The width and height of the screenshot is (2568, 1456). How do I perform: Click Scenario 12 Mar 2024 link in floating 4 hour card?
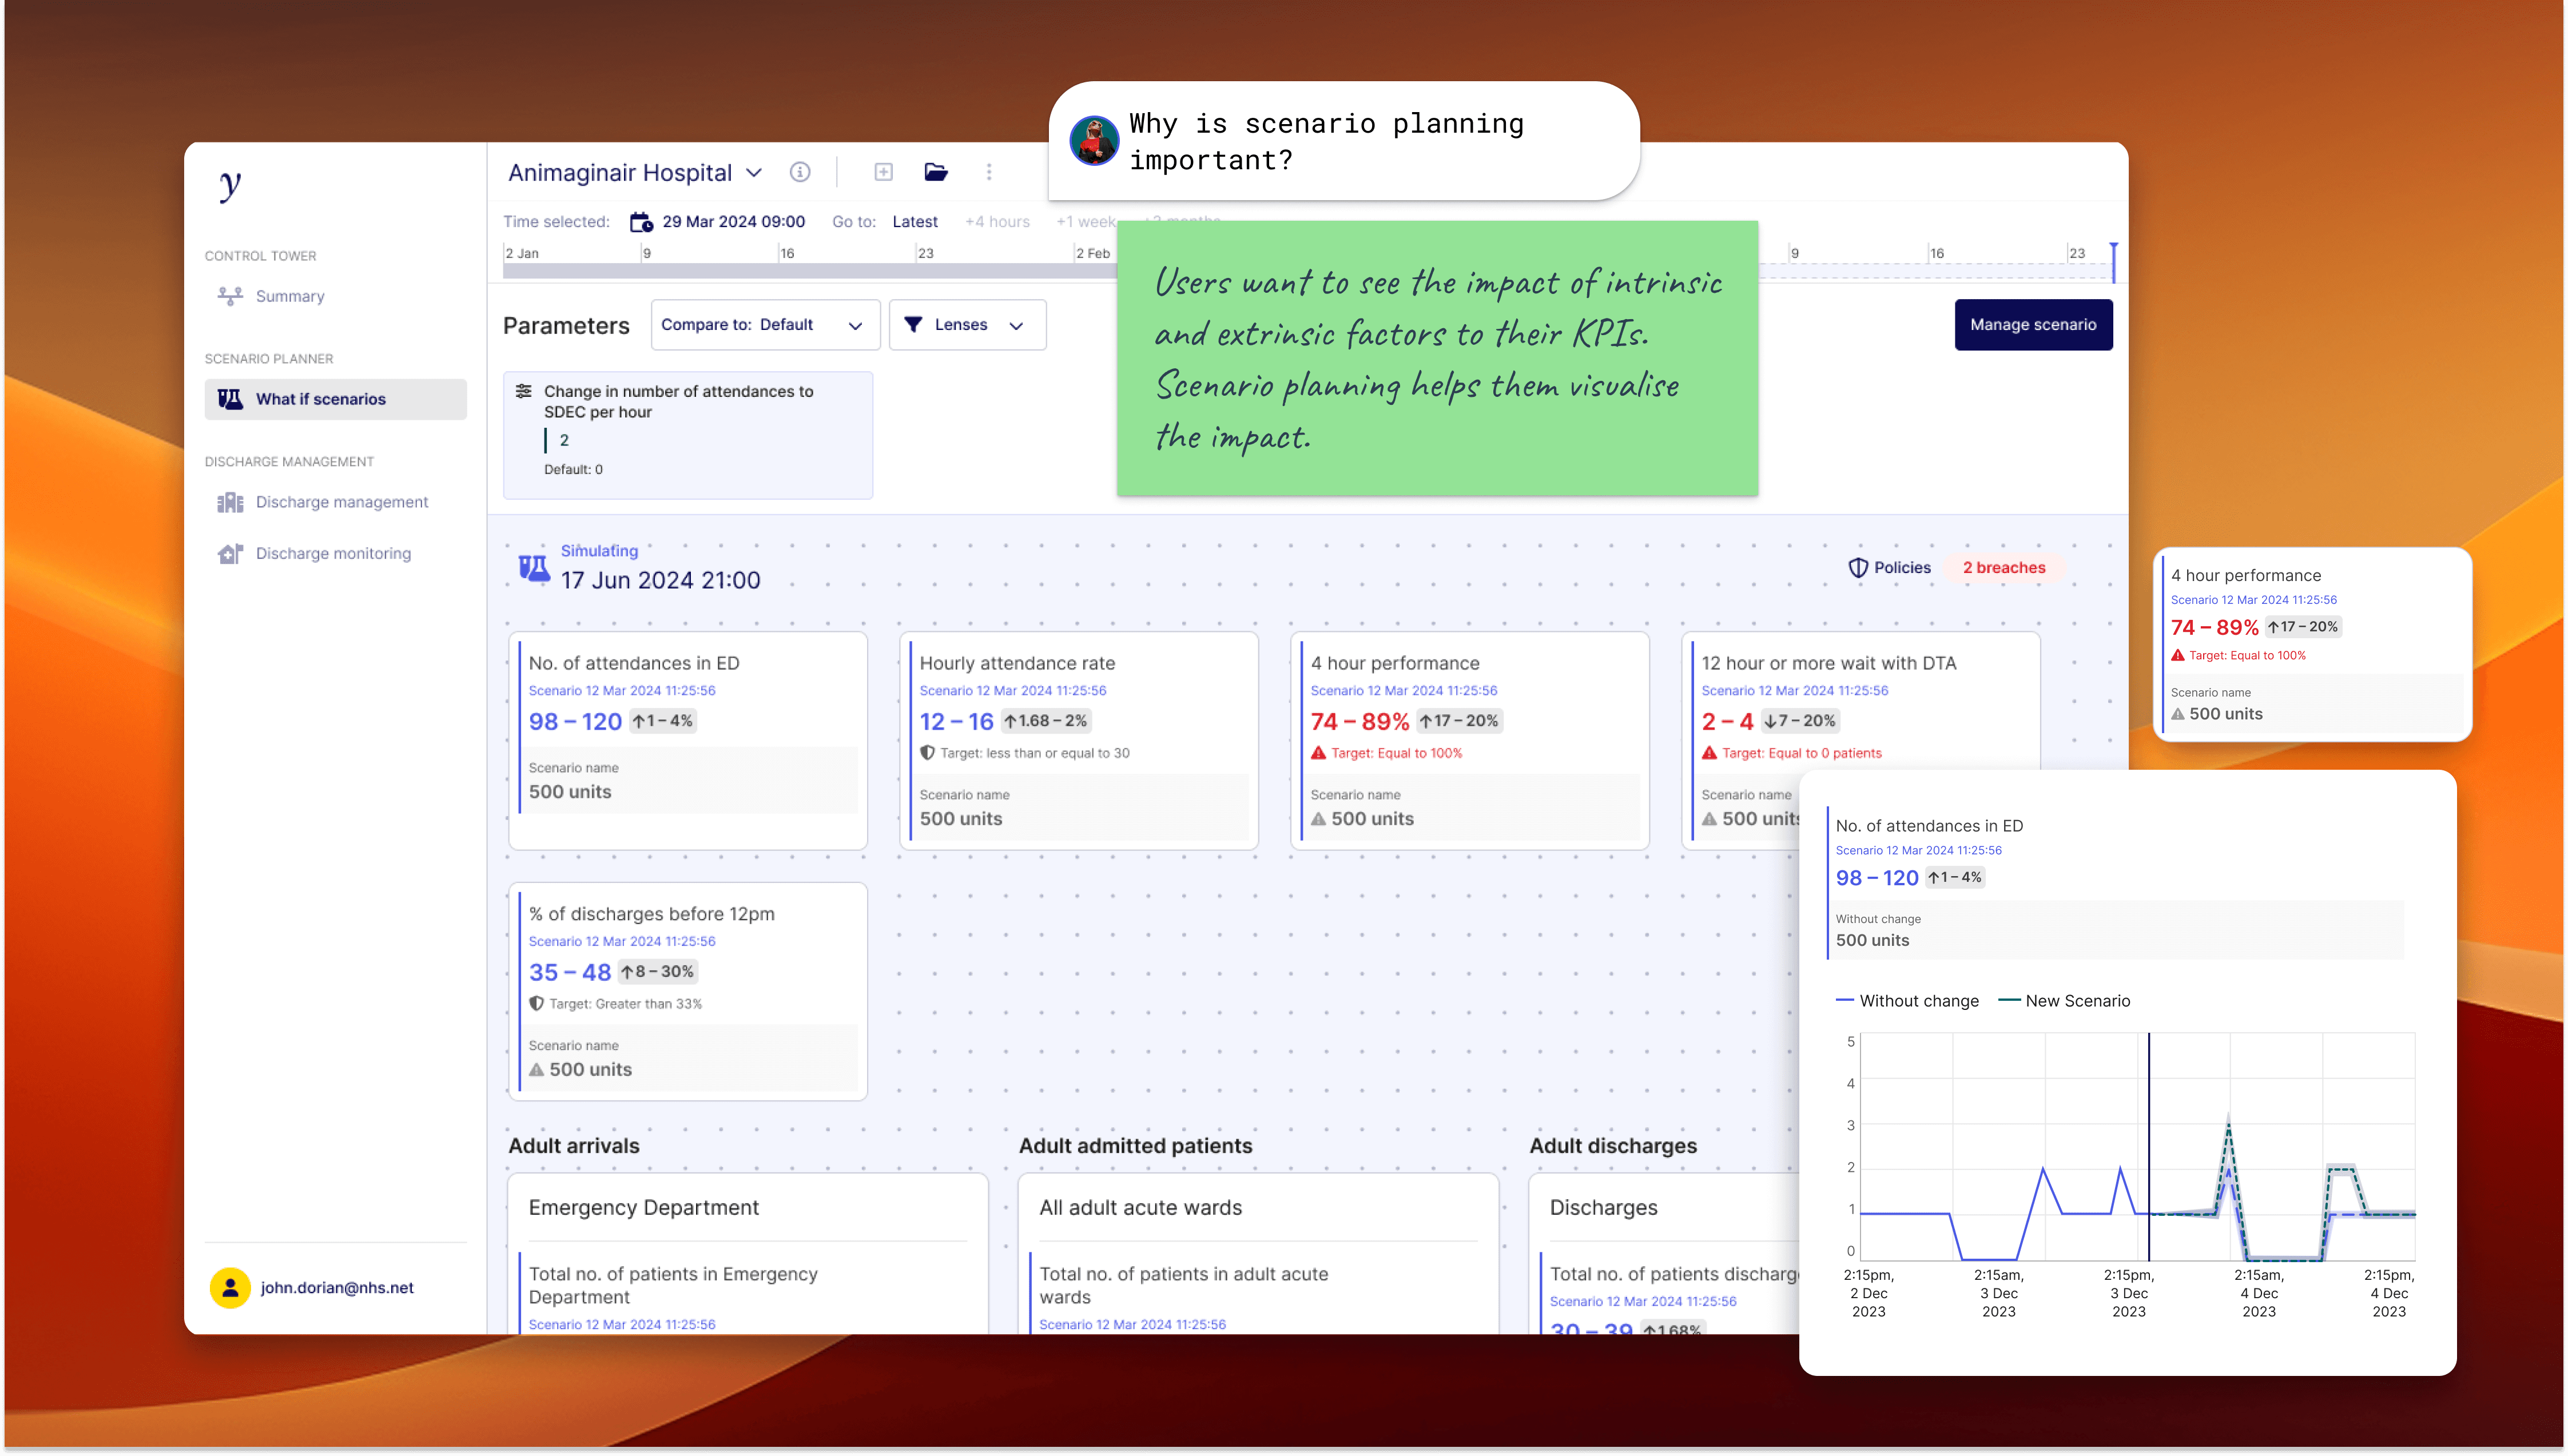click(2253, 600)
